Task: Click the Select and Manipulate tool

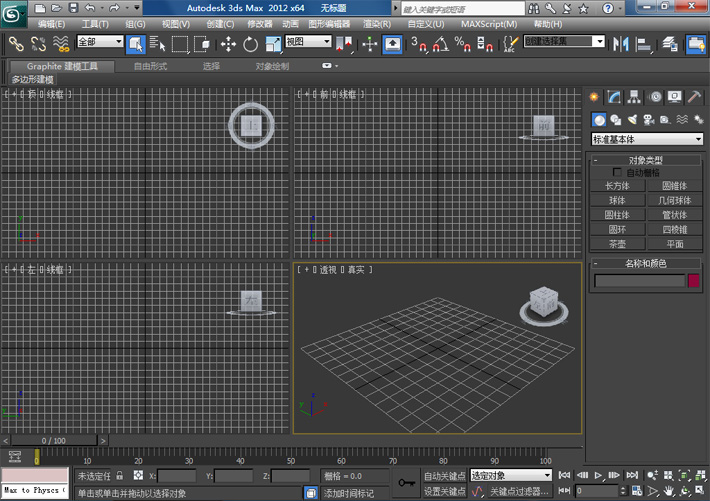Action: [370, 44]
